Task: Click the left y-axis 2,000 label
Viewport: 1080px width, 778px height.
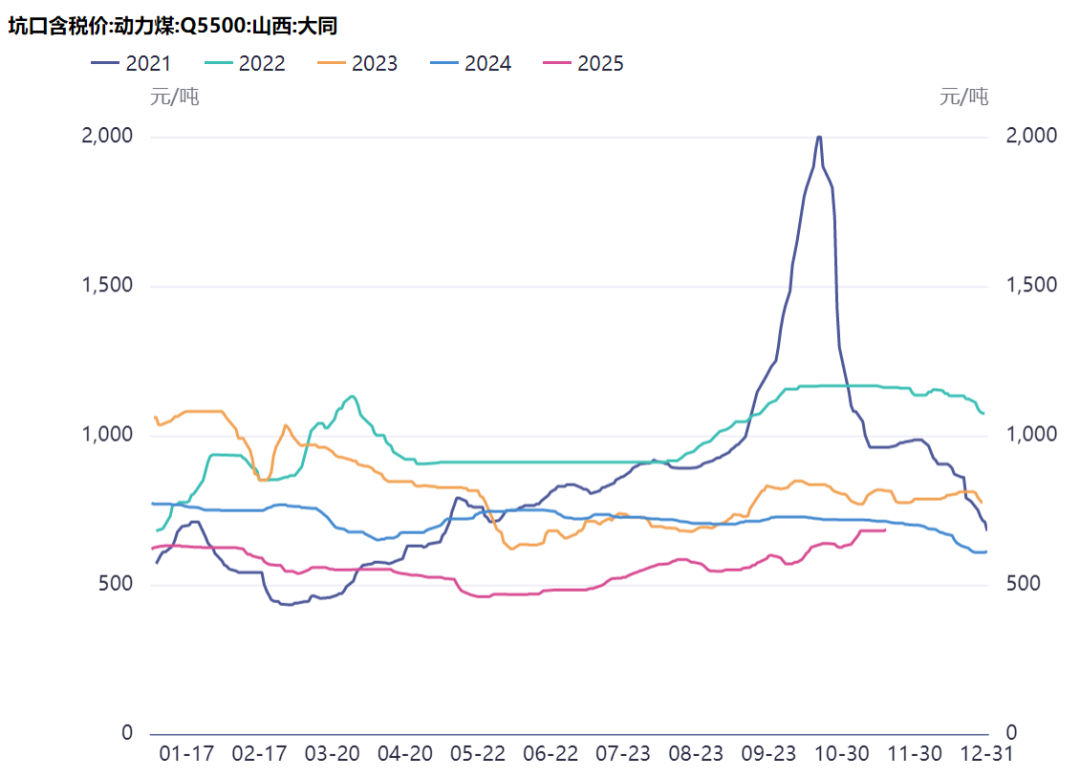Action: 106,136
